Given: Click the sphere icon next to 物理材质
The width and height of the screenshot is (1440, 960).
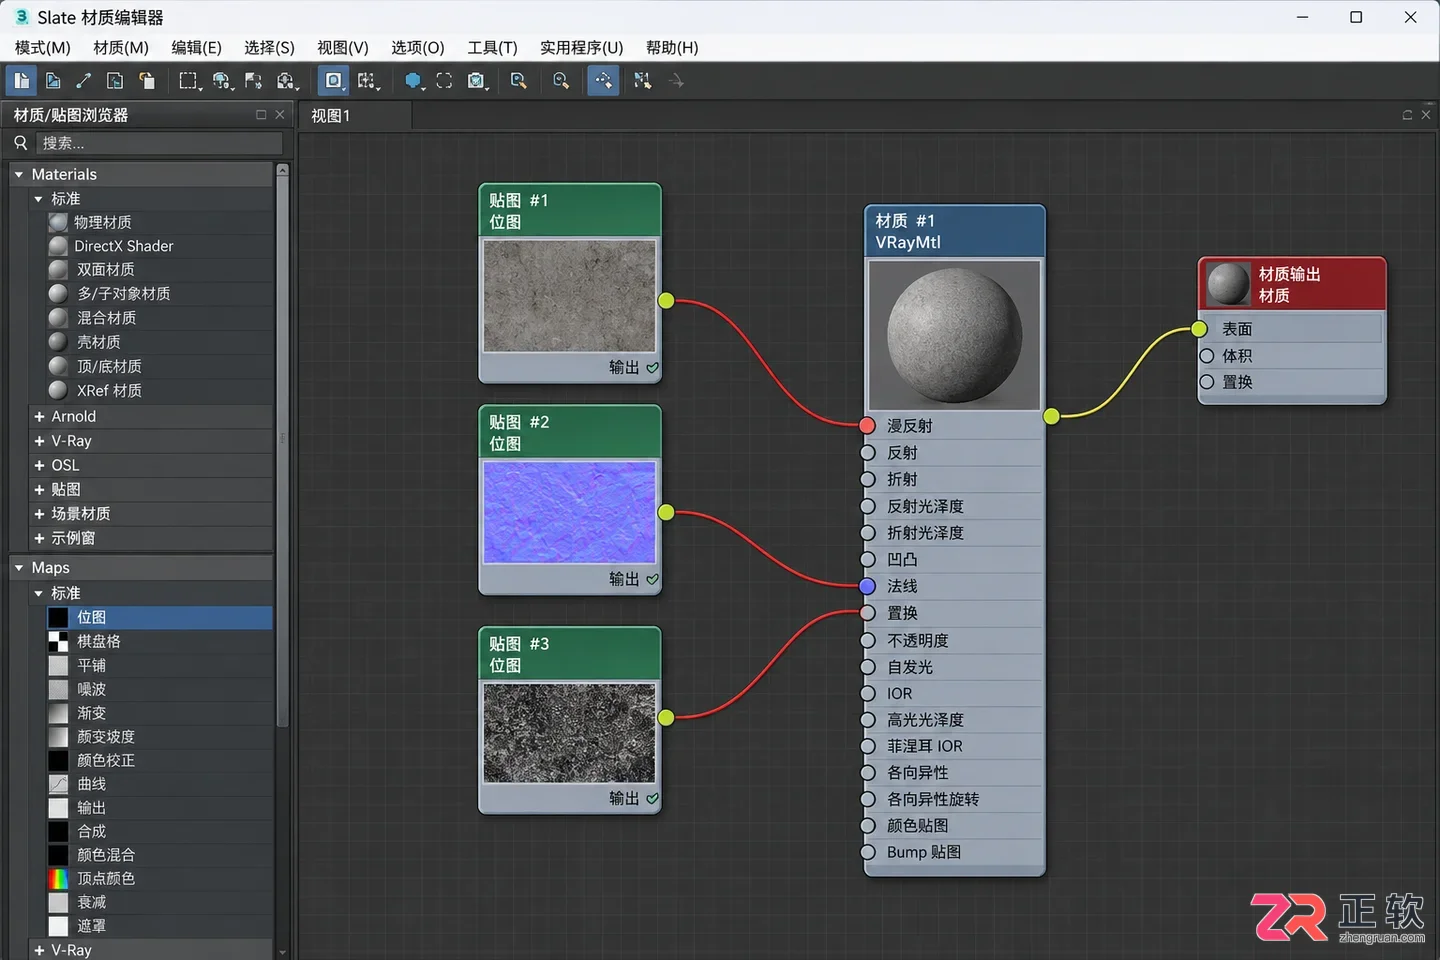Looking at the screenshot, I should (59, 222).
